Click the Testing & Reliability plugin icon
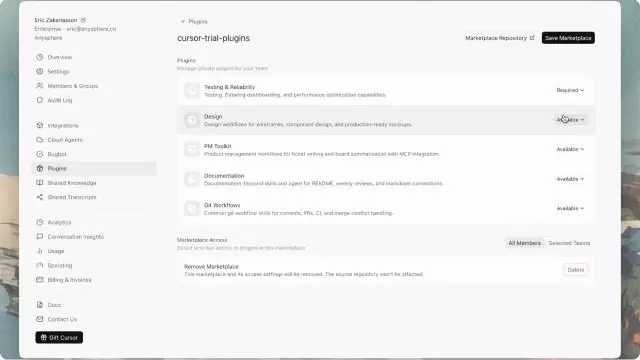 192,90
